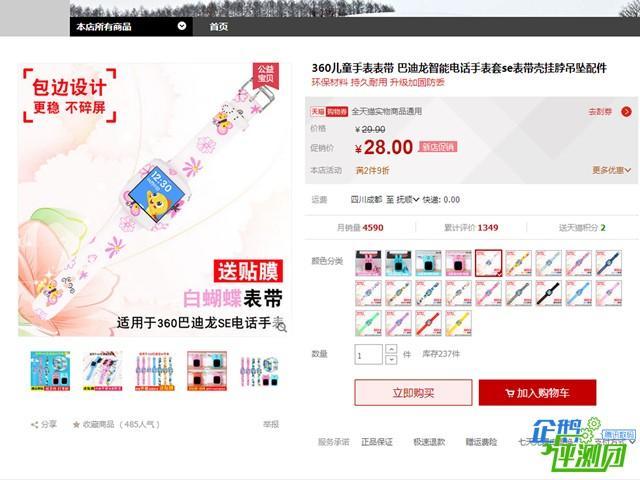The width and height of the screenshot is (640, 480).
Task: Click the red arrow icon beside 去刮券
Action: pos(626,111)
